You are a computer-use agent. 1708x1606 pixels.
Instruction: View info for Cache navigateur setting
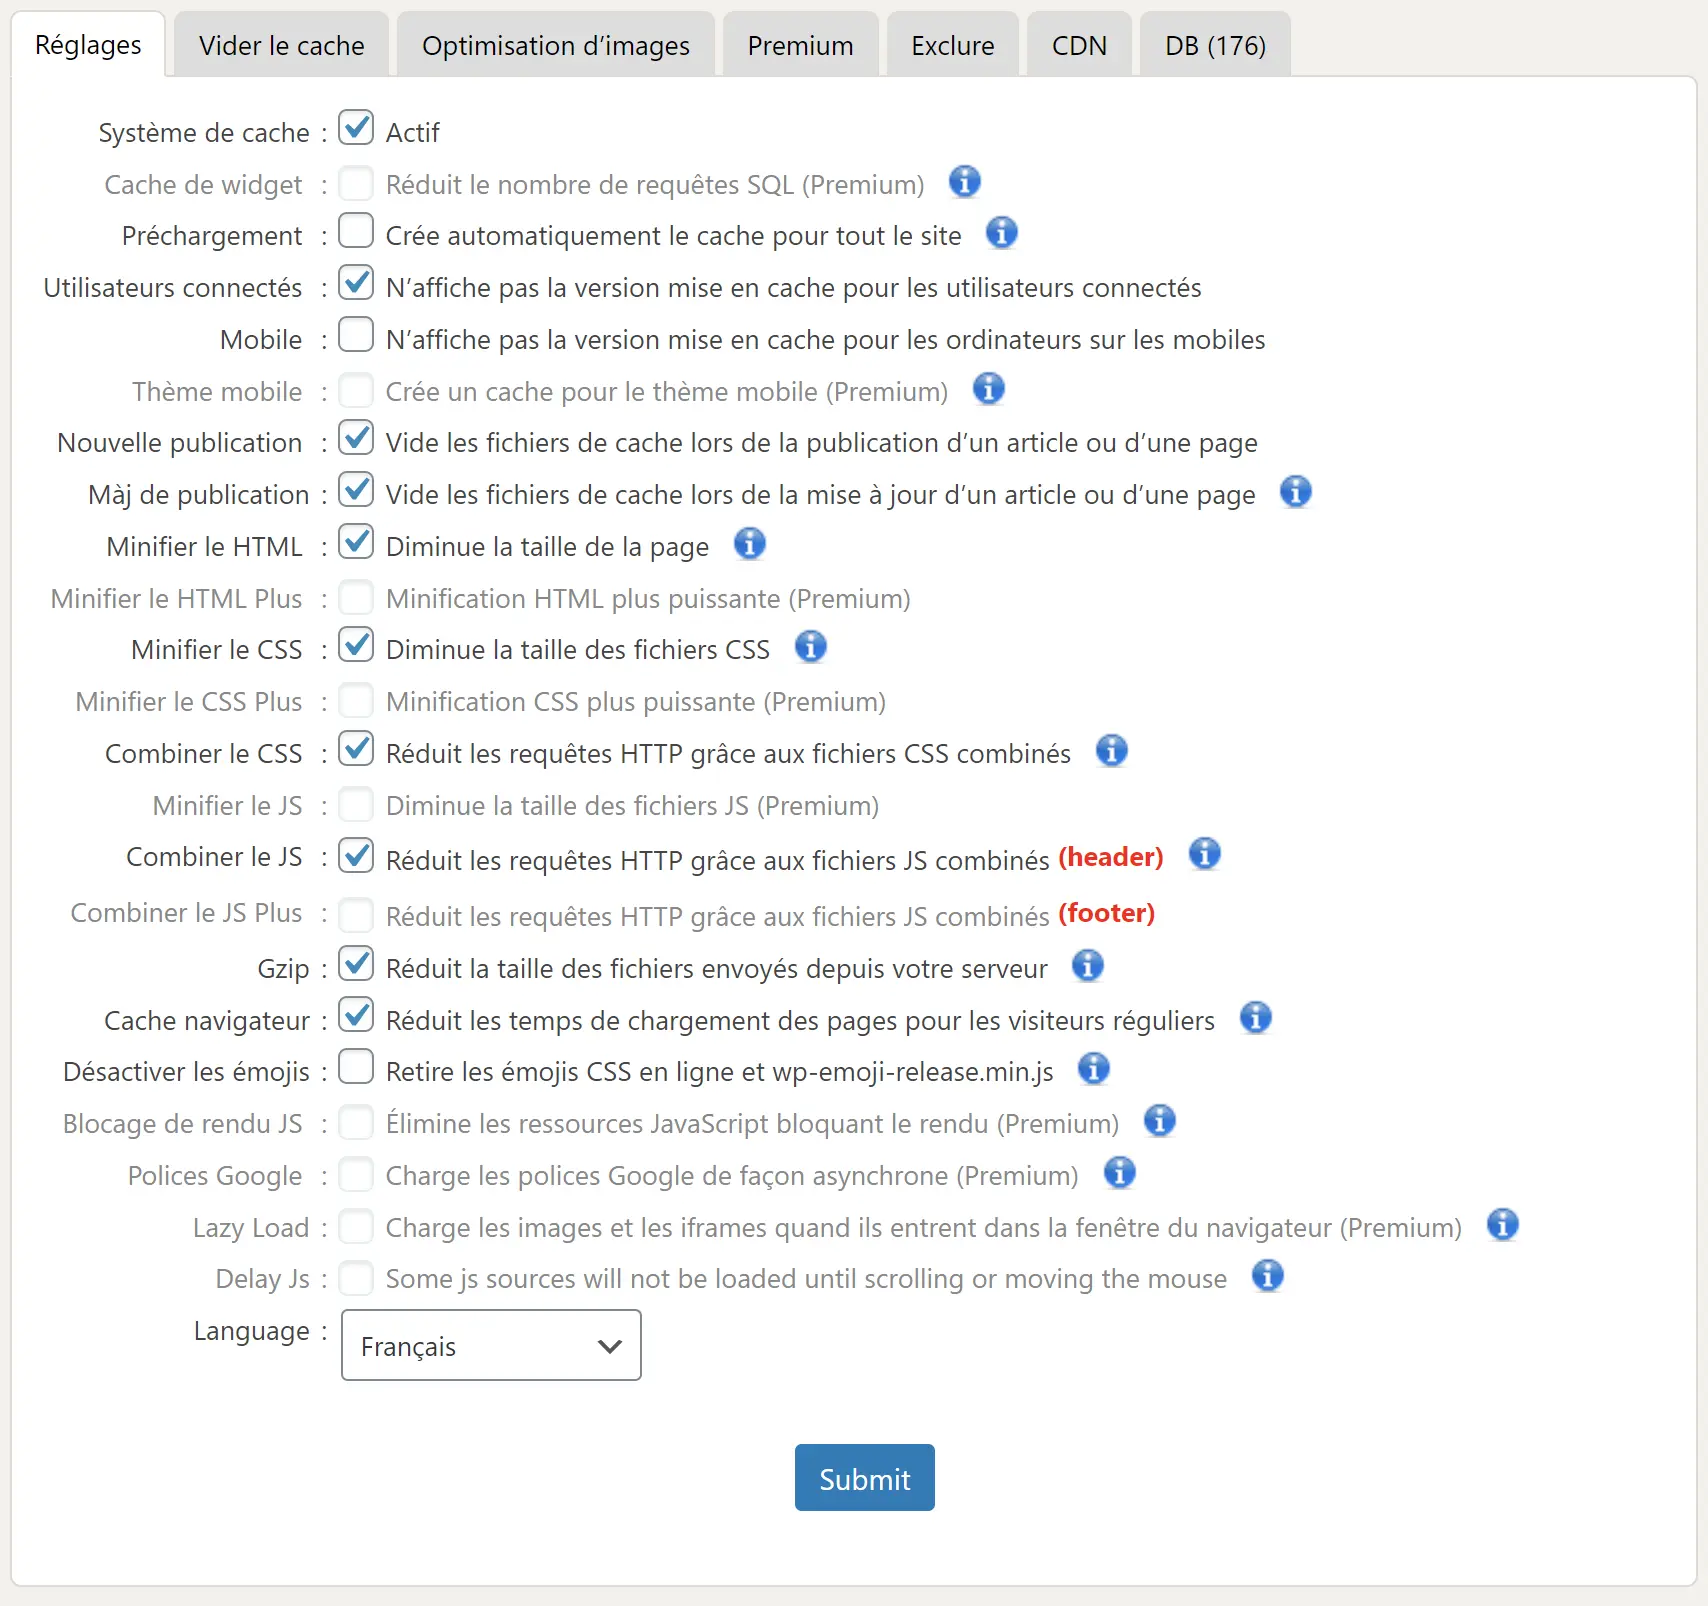click(x=1256, y=1018)
